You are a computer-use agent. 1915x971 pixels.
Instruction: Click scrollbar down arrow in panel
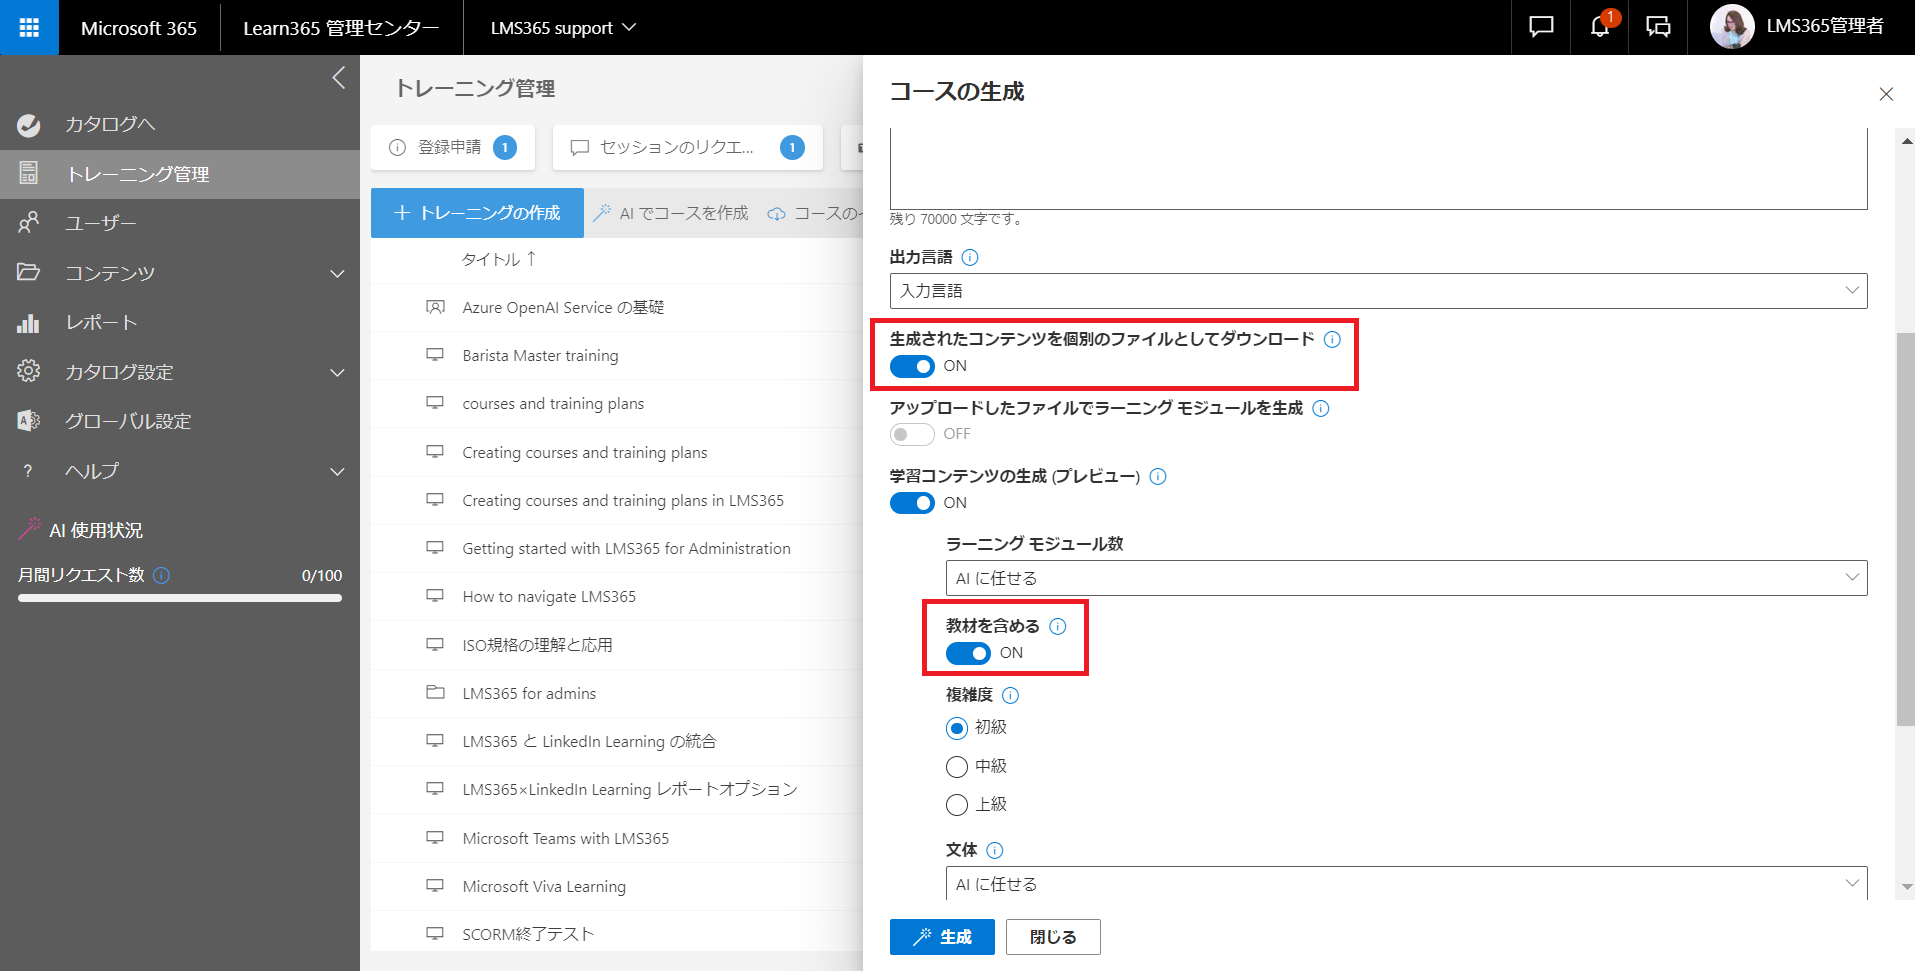point(1906,886)
